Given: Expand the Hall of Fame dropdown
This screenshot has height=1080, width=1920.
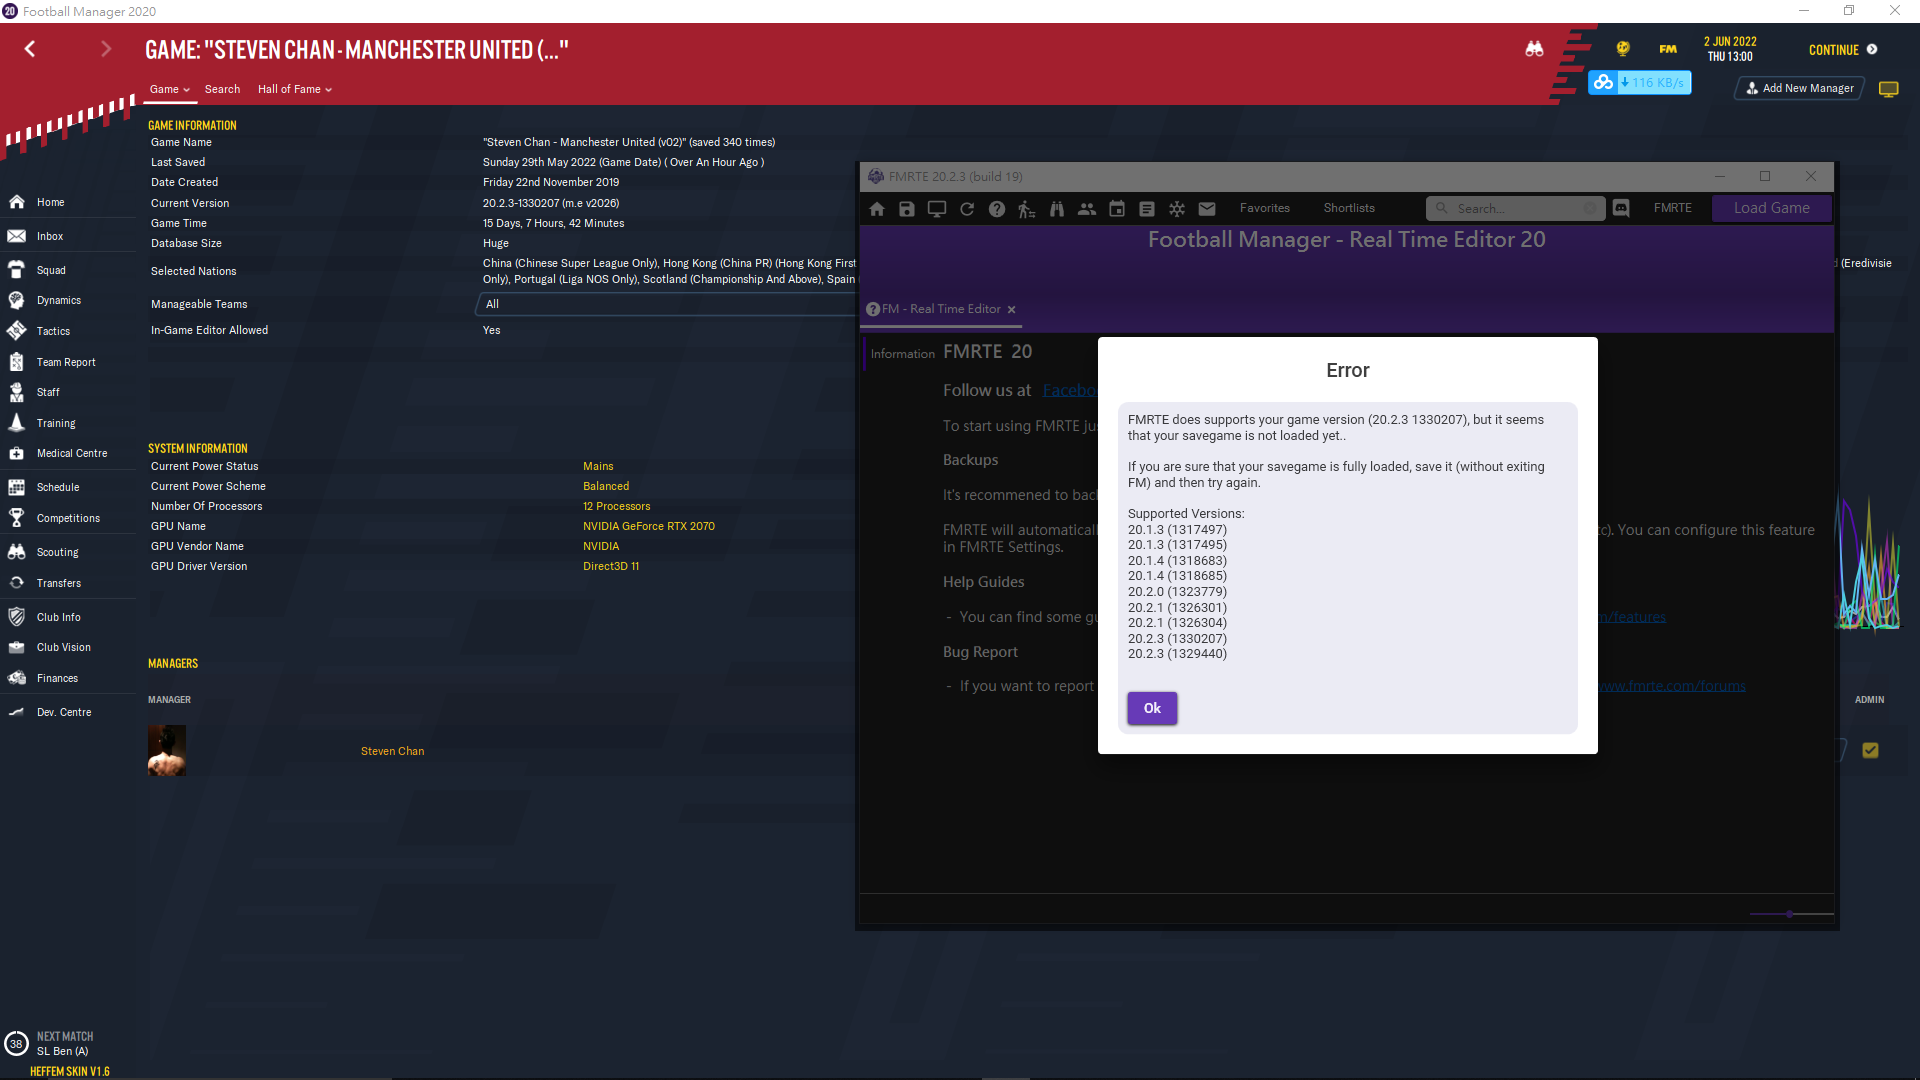Looking at the screenshot, I should click(294, 89).
